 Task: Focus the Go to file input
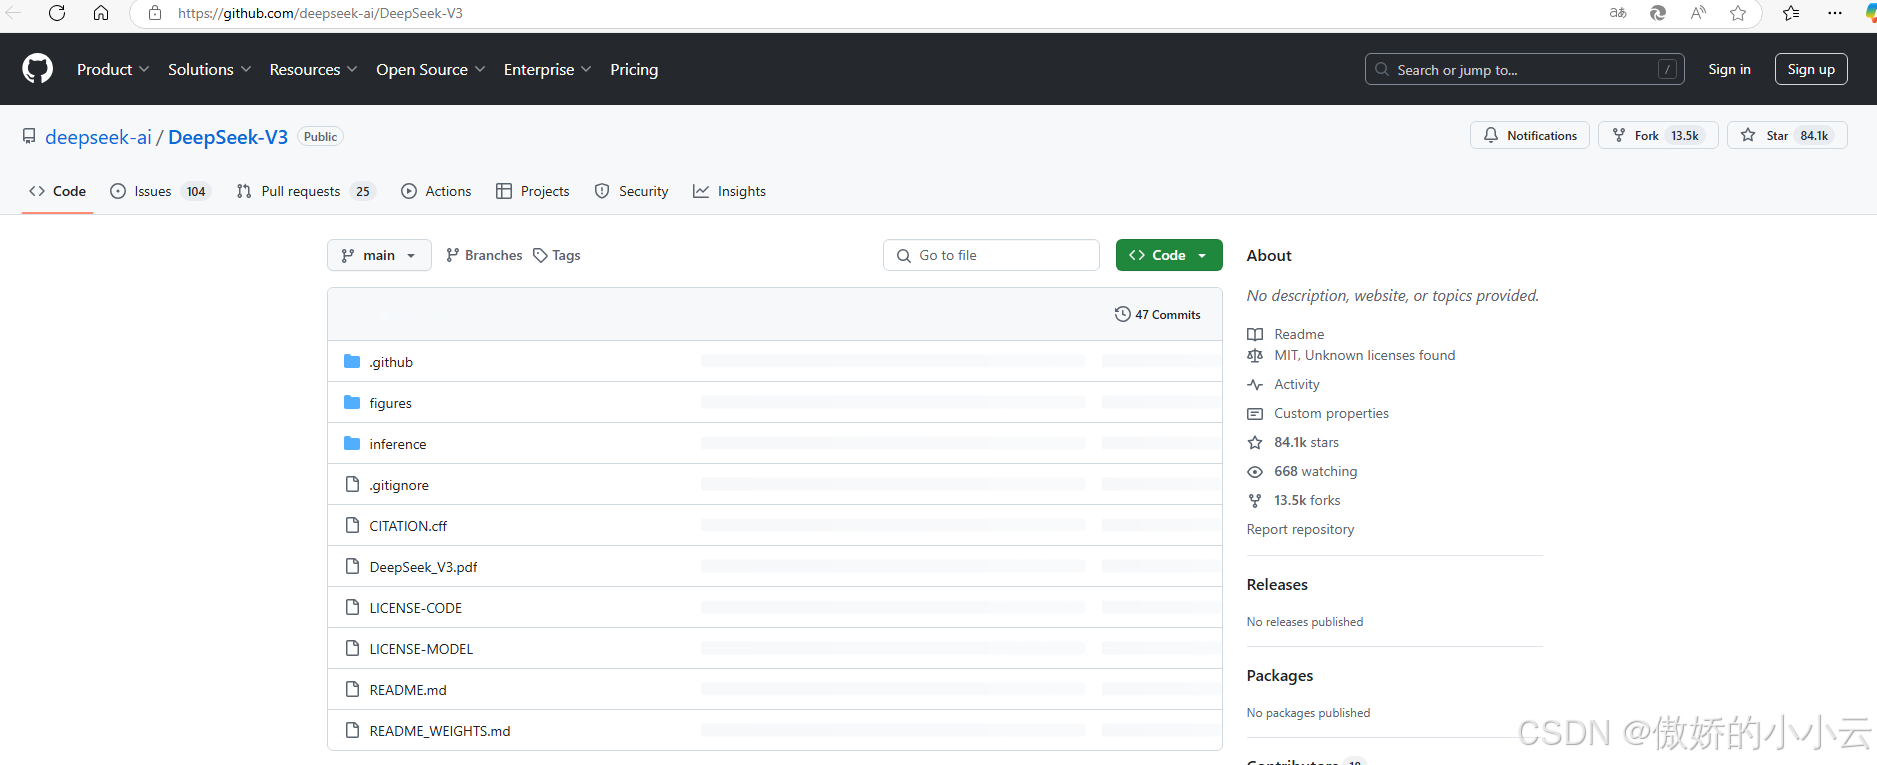991,255
